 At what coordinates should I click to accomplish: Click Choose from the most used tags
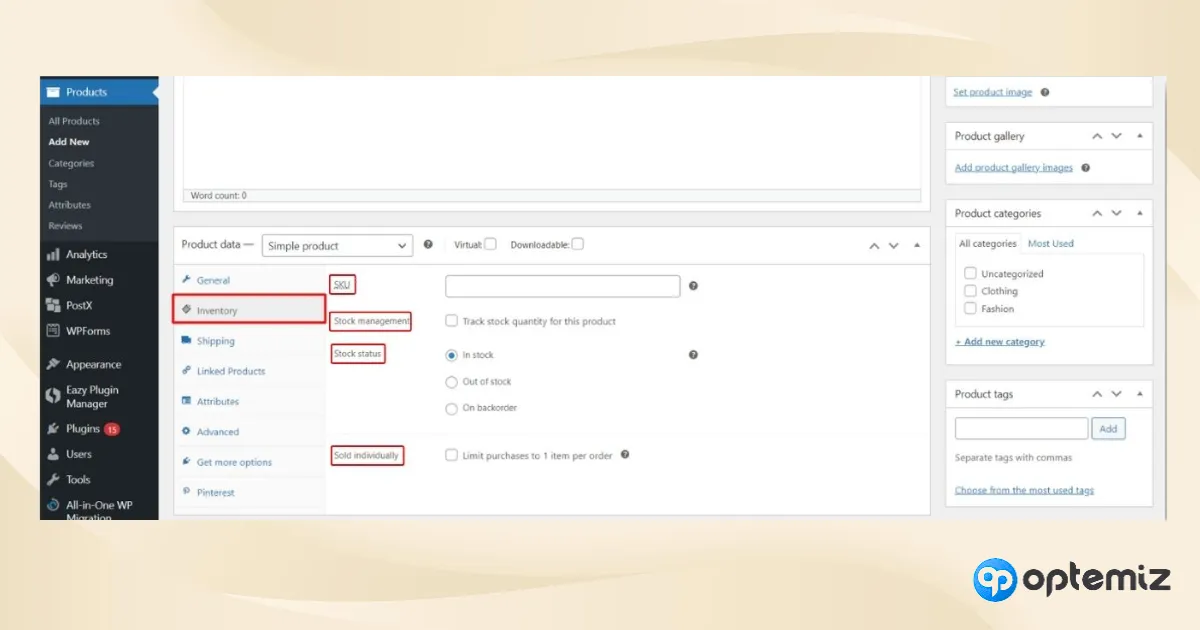[1024, 490]
